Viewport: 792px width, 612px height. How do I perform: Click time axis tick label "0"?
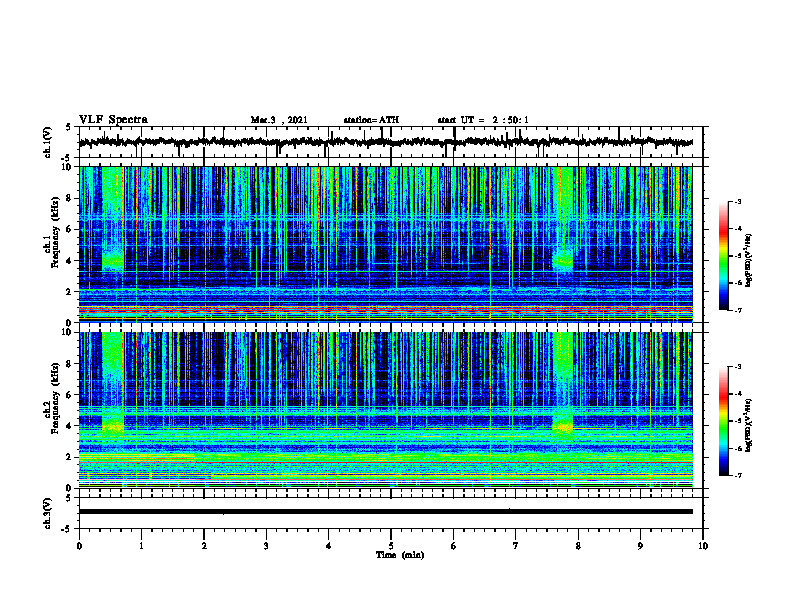click(79, 546)
